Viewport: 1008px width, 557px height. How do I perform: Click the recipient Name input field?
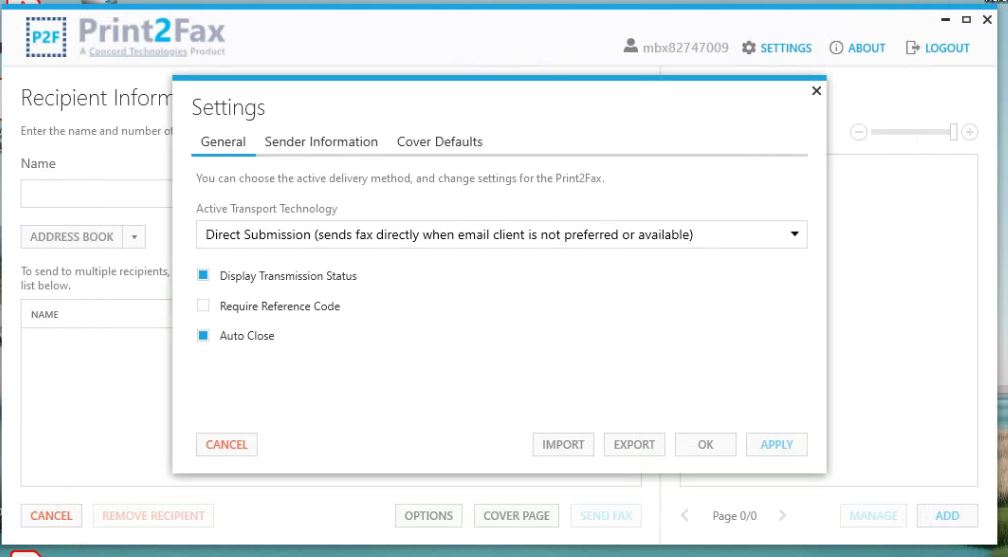pyautogui.click(x=96, y=194)
